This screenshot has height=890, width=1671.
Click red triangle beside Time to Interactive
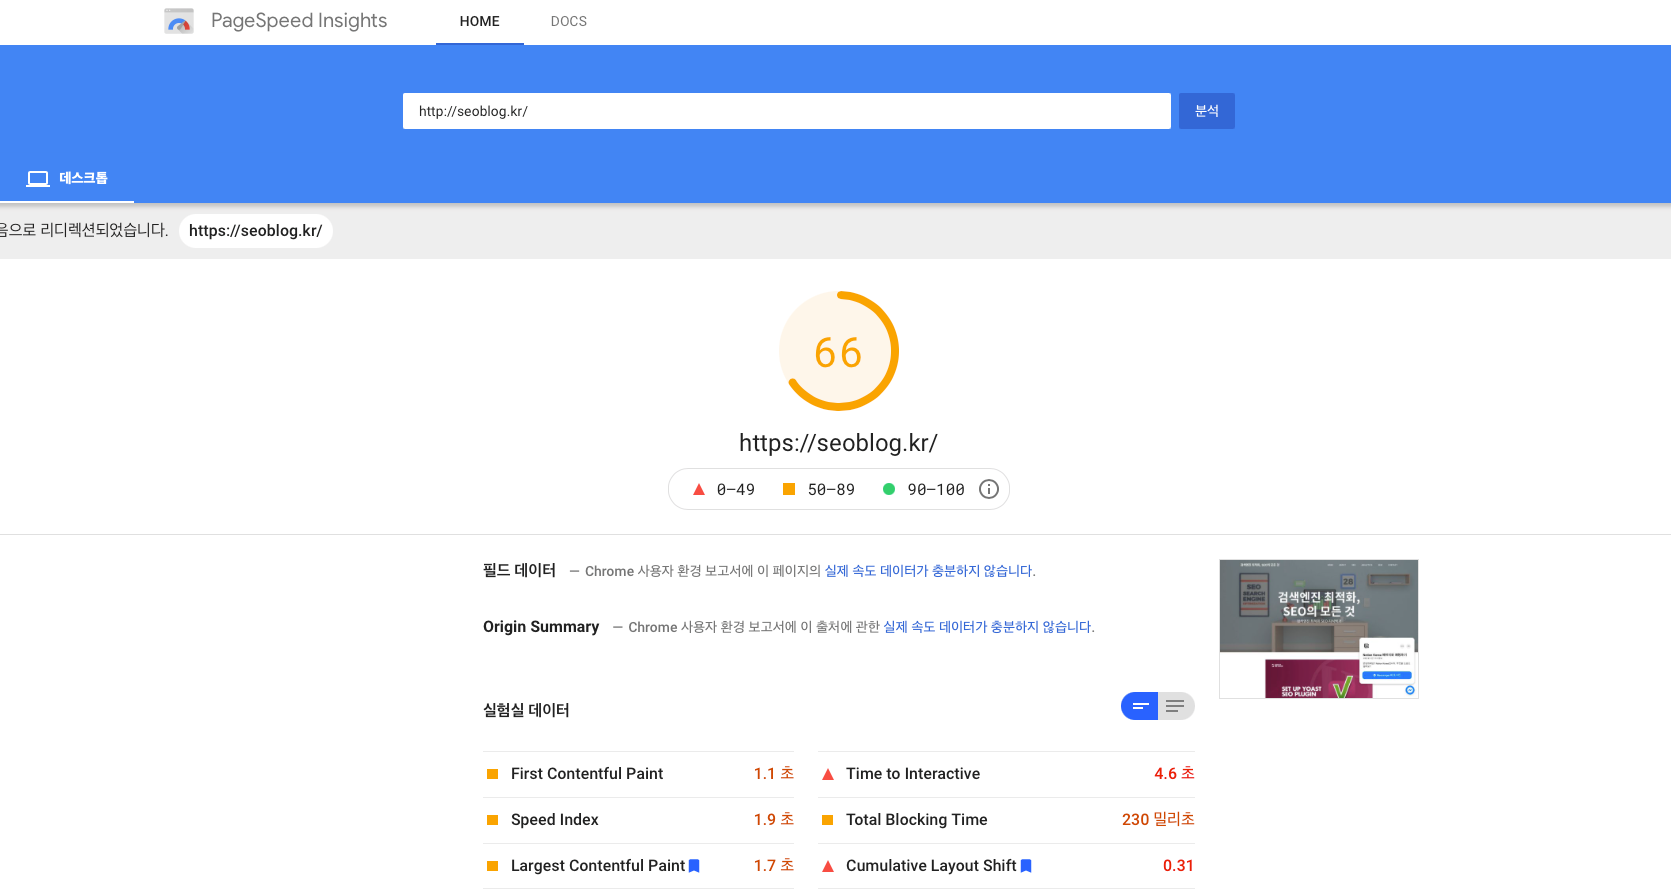pyautogui.click(x=828, y=774)
